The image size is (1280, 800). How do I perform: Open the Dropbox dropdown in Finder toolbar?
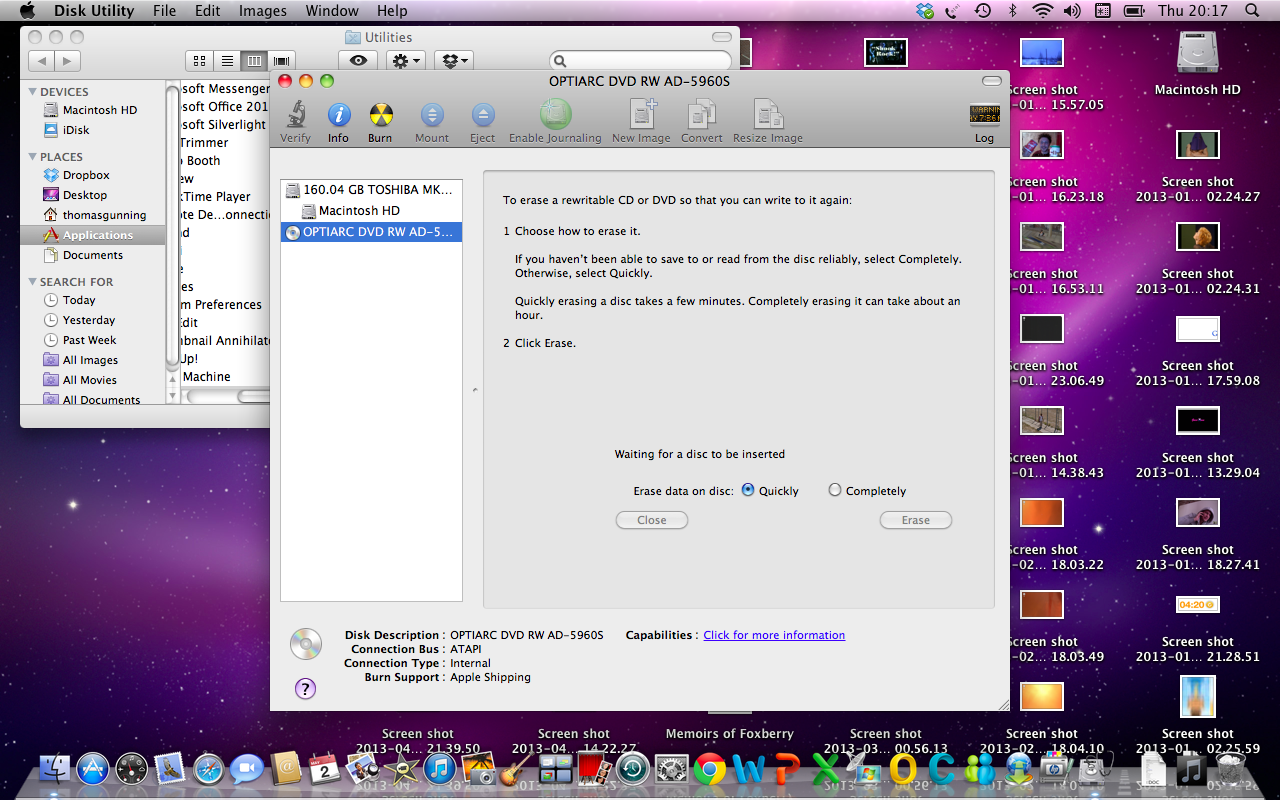454,61
